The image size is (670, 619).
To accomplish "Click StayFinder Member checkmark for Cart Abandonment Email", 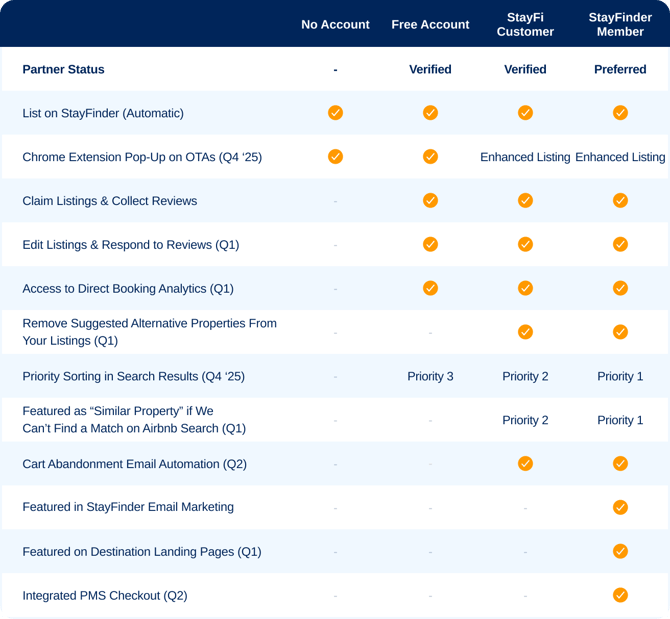I will pos(620,463).
